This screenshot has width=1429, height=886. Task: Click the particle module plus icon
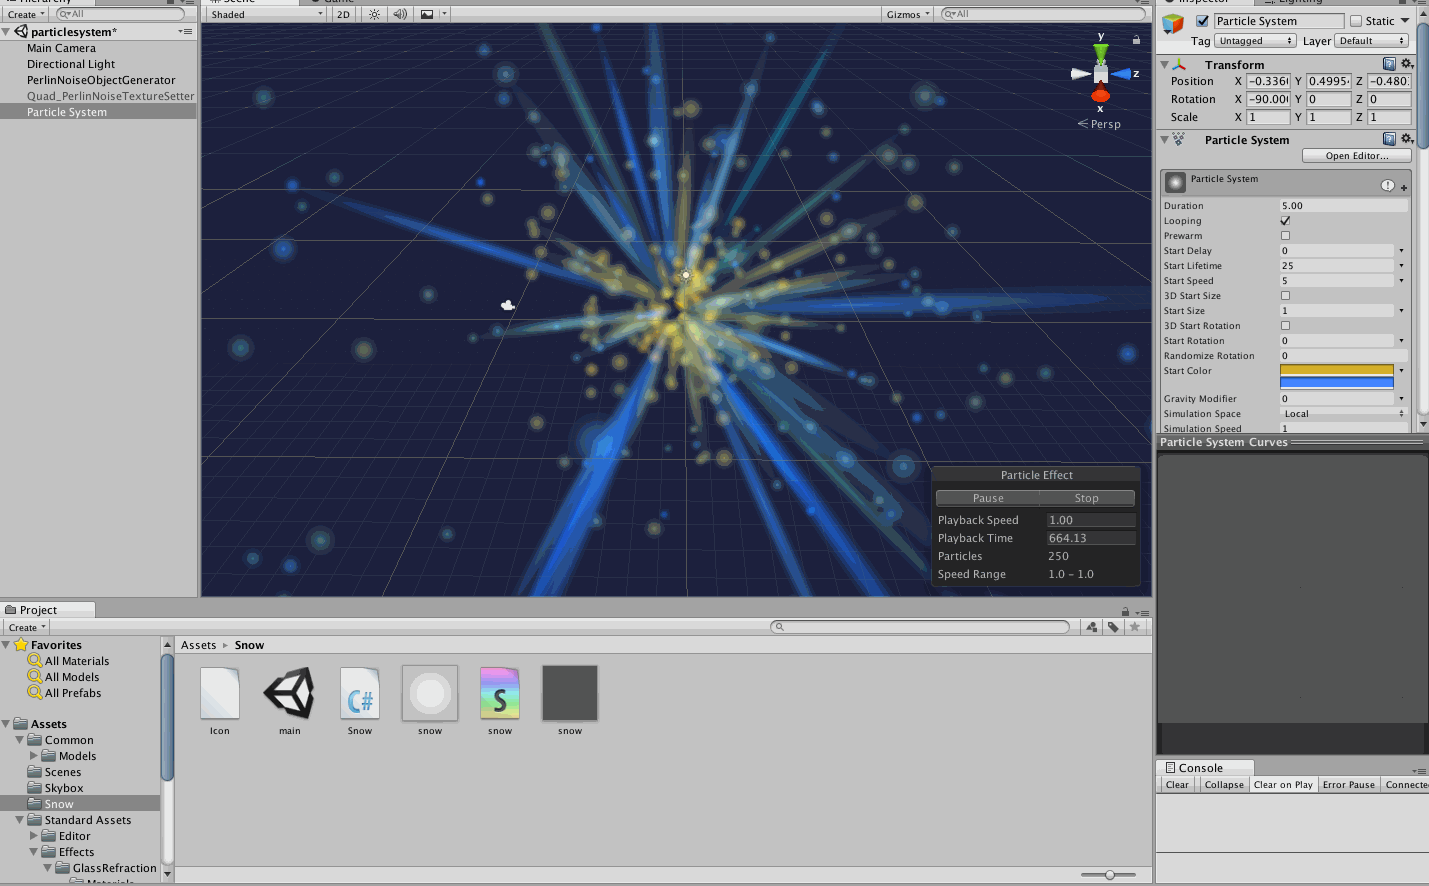tap(1404, 187)
